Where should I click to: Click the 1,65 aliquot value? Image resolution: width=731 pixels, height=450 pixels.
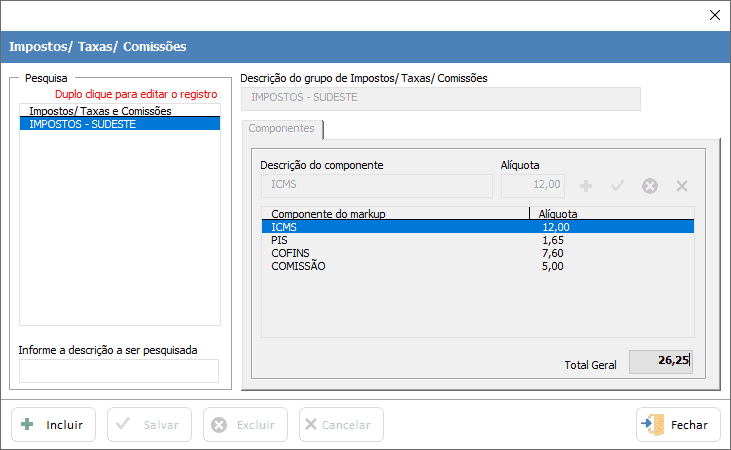[553, 240]
